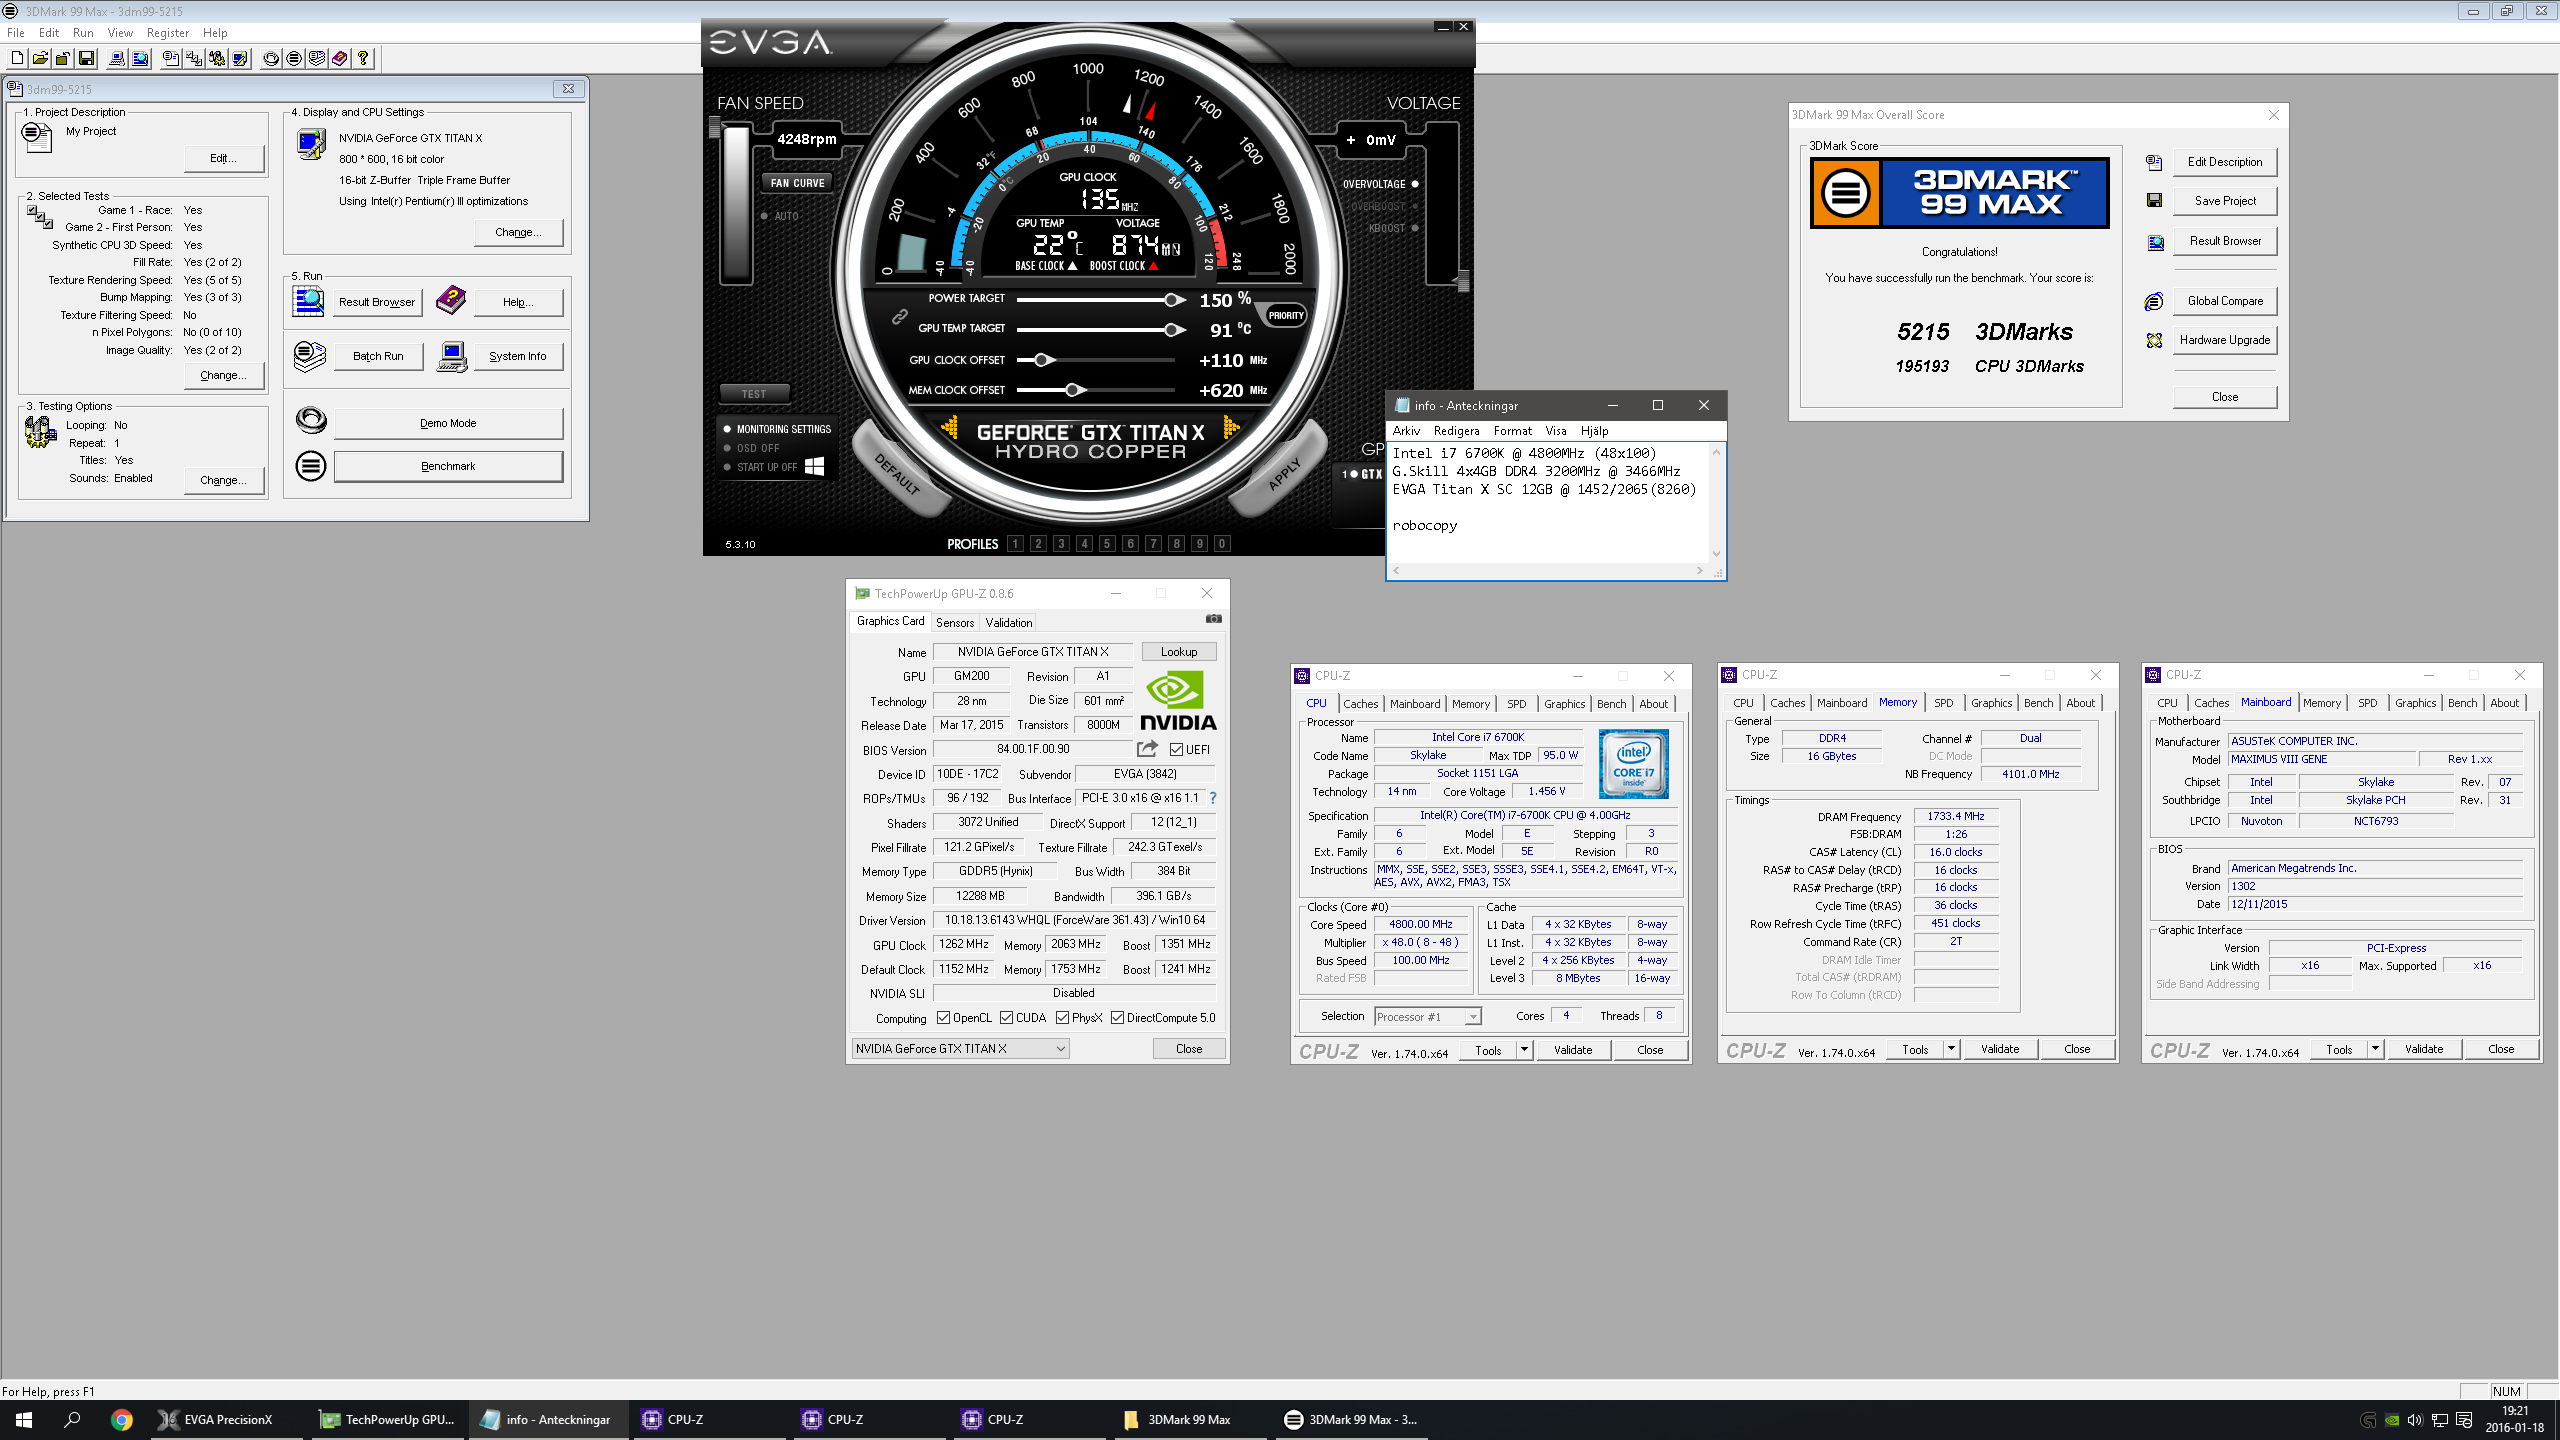Toggle the OpenCL checkbox in GPU-Z
Viewport: 2560px width, 1440px height.
tap(943, 1018)
